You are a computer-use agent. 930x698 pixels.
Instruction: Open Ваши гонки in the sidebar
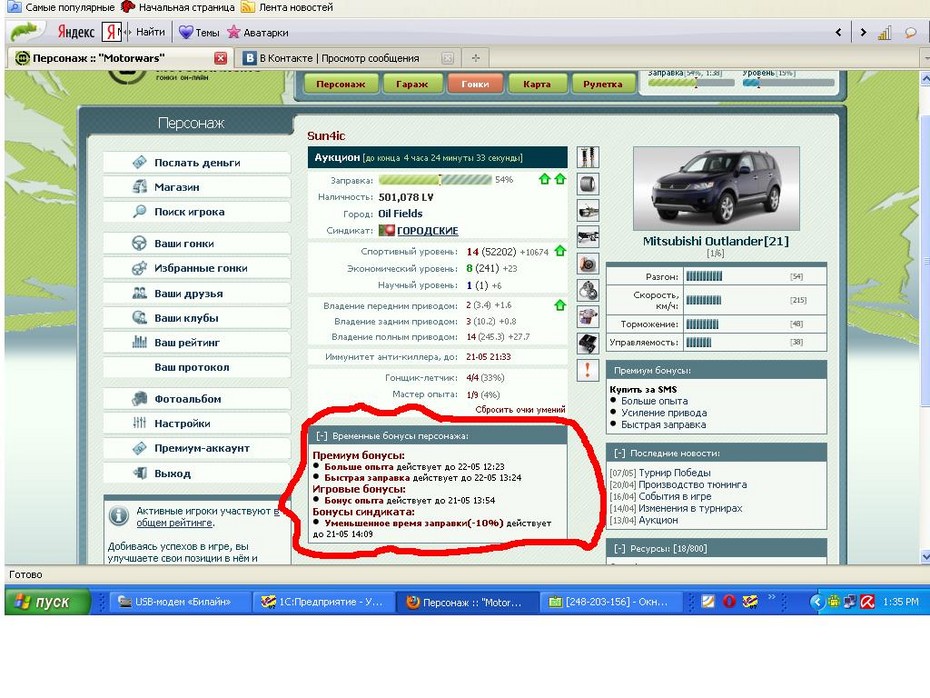197,244
